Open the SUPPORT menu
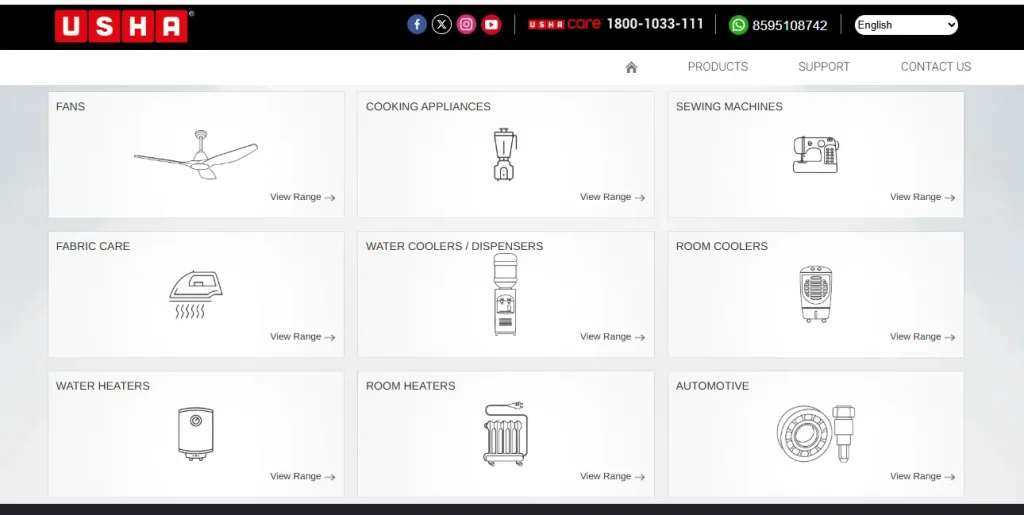This screenshot has width=1024, height=515. click(824, 67)
